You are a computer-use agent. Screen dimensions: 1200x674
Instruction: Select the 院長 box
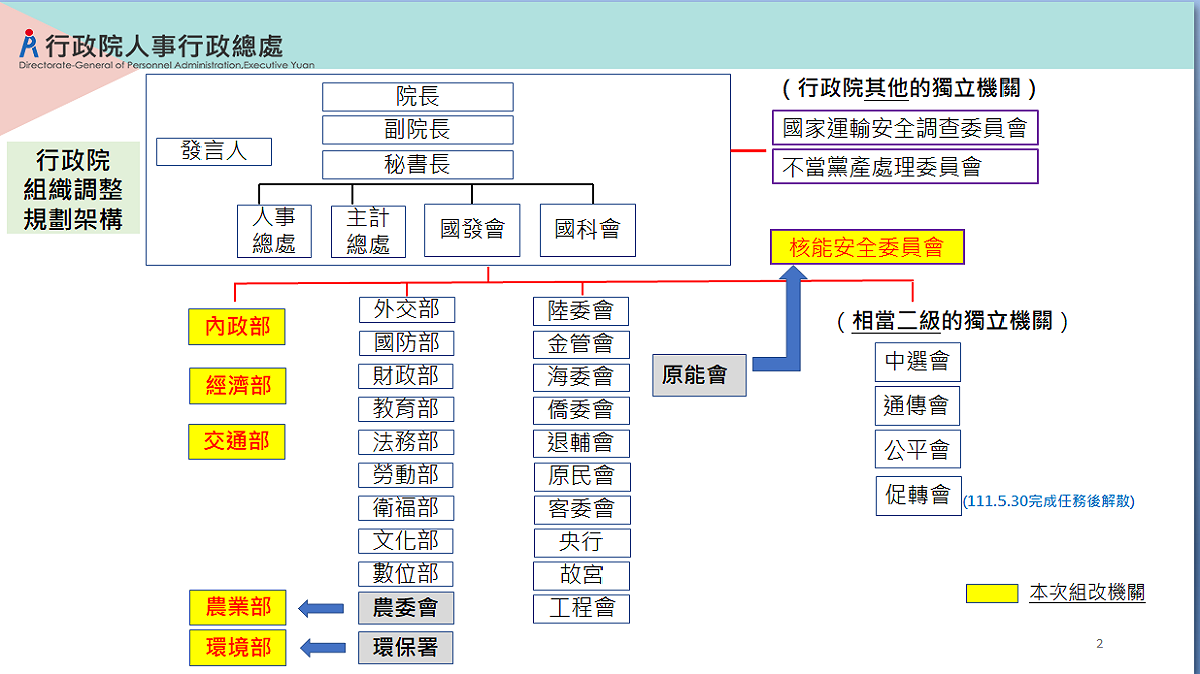pos(418,97)
